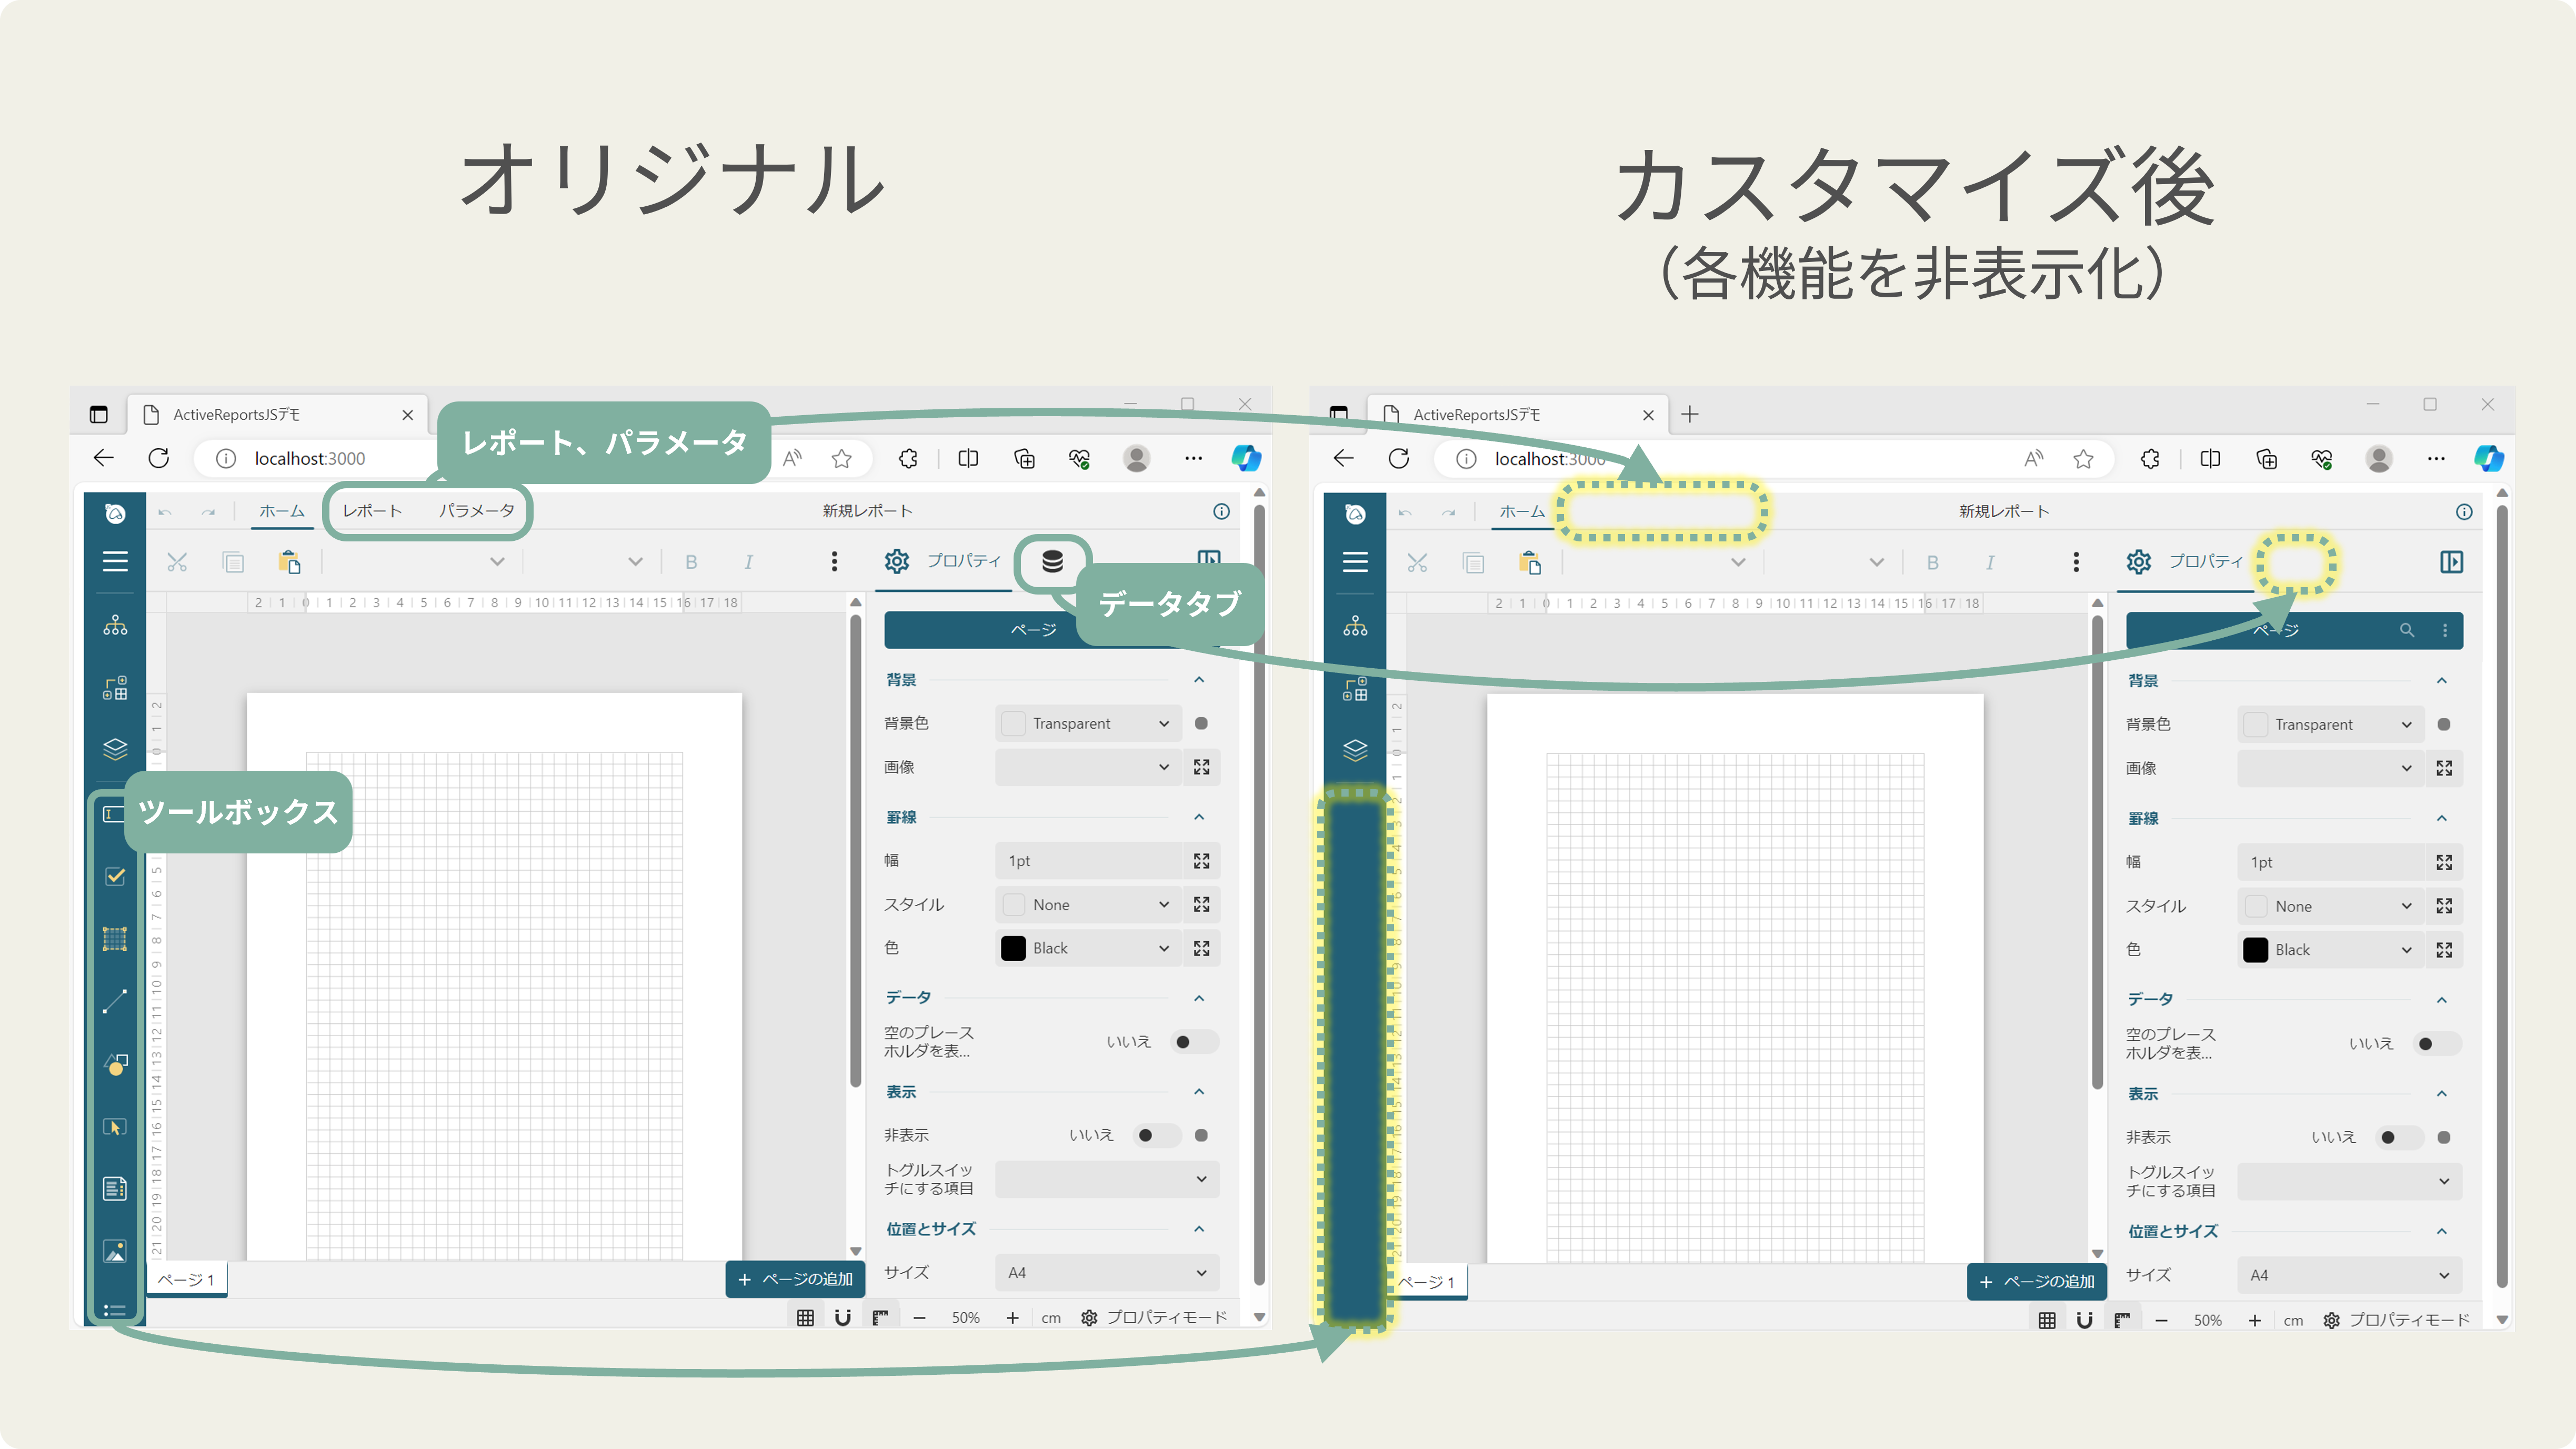The image size is (2576, 1449).
Task: Switch to the レポート tab
Action: pos(372,511)
